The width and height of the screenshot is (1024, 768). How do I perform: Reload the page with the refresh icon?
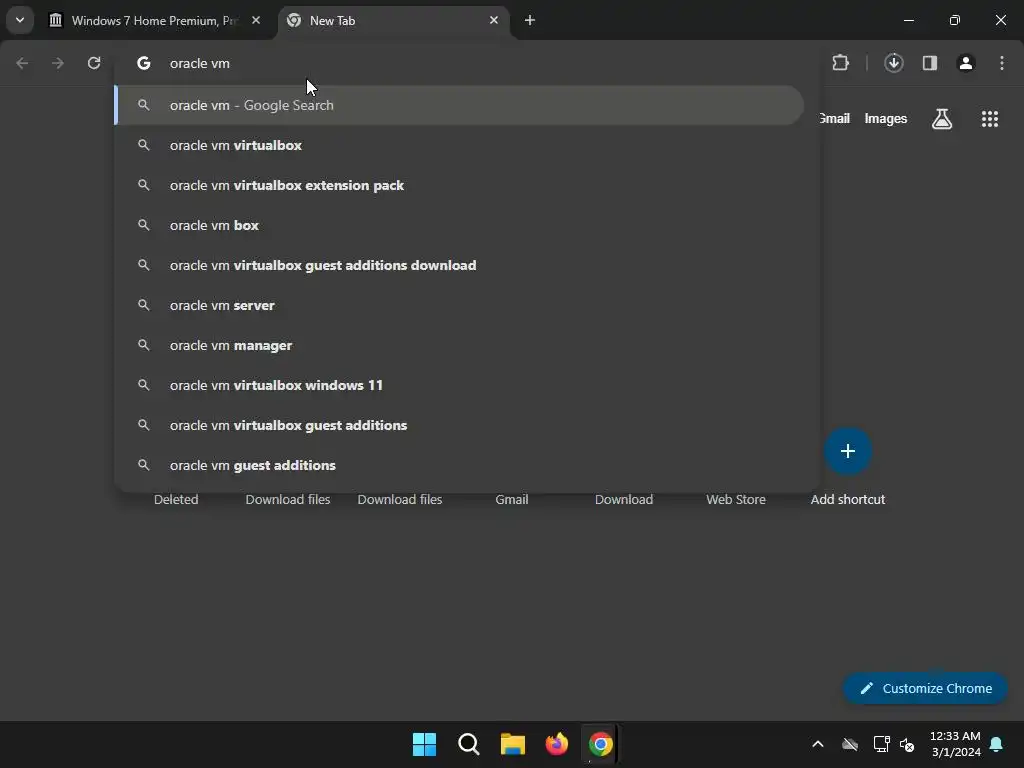[x=94, y=63]
